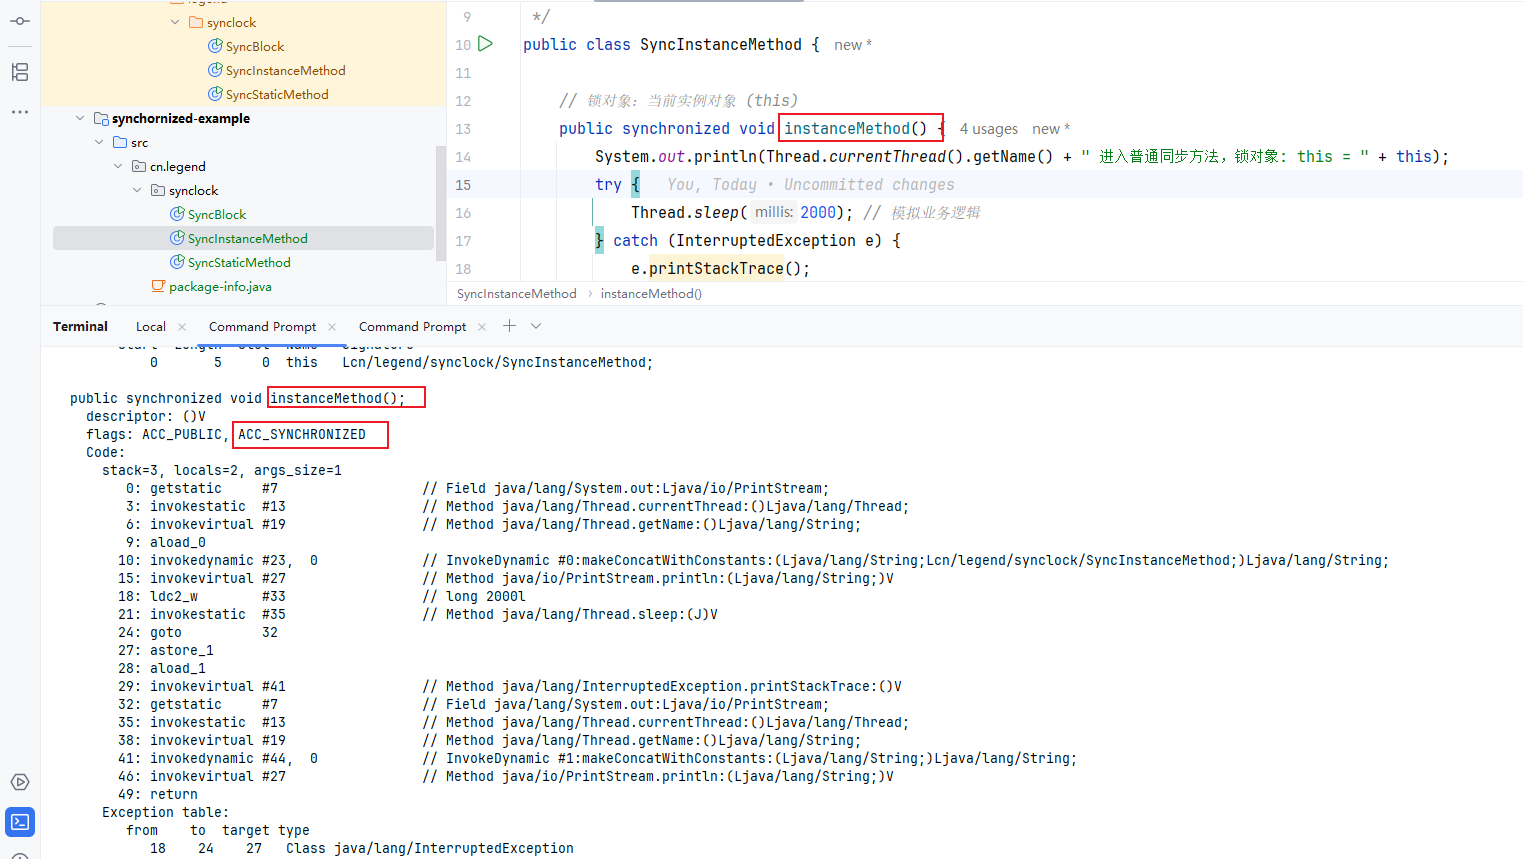Switch to the second Command Prompt tab

[x=412, y=327]
